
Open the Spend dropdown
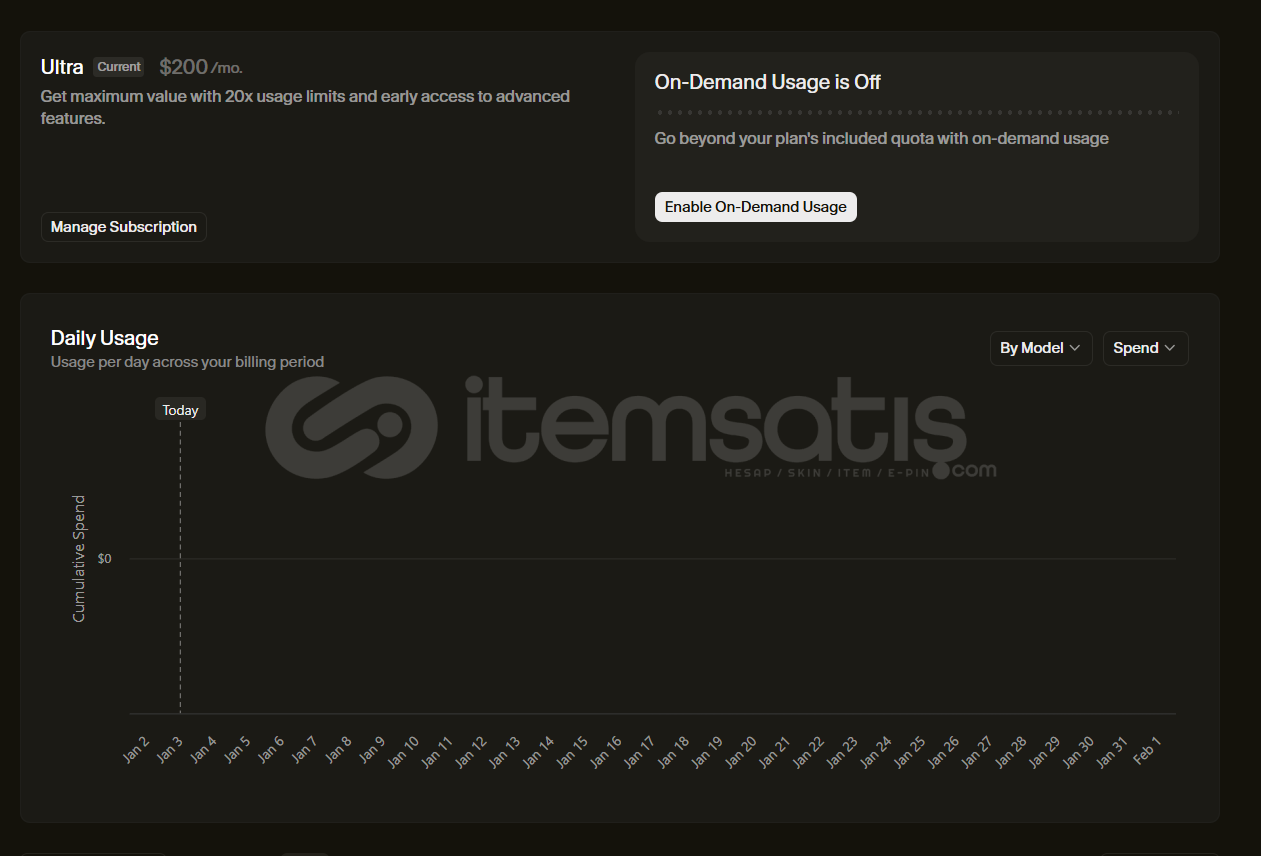coord(1146,348)
